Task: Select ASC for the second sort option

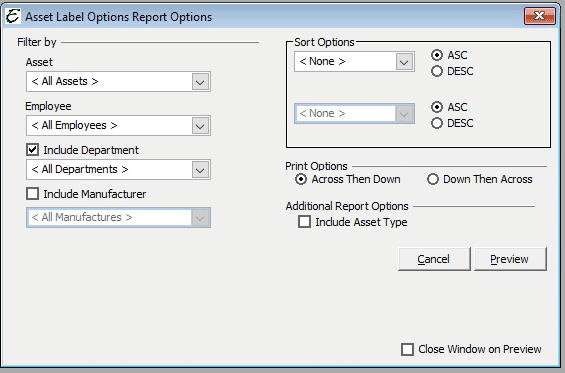Action: coord(437,107)
